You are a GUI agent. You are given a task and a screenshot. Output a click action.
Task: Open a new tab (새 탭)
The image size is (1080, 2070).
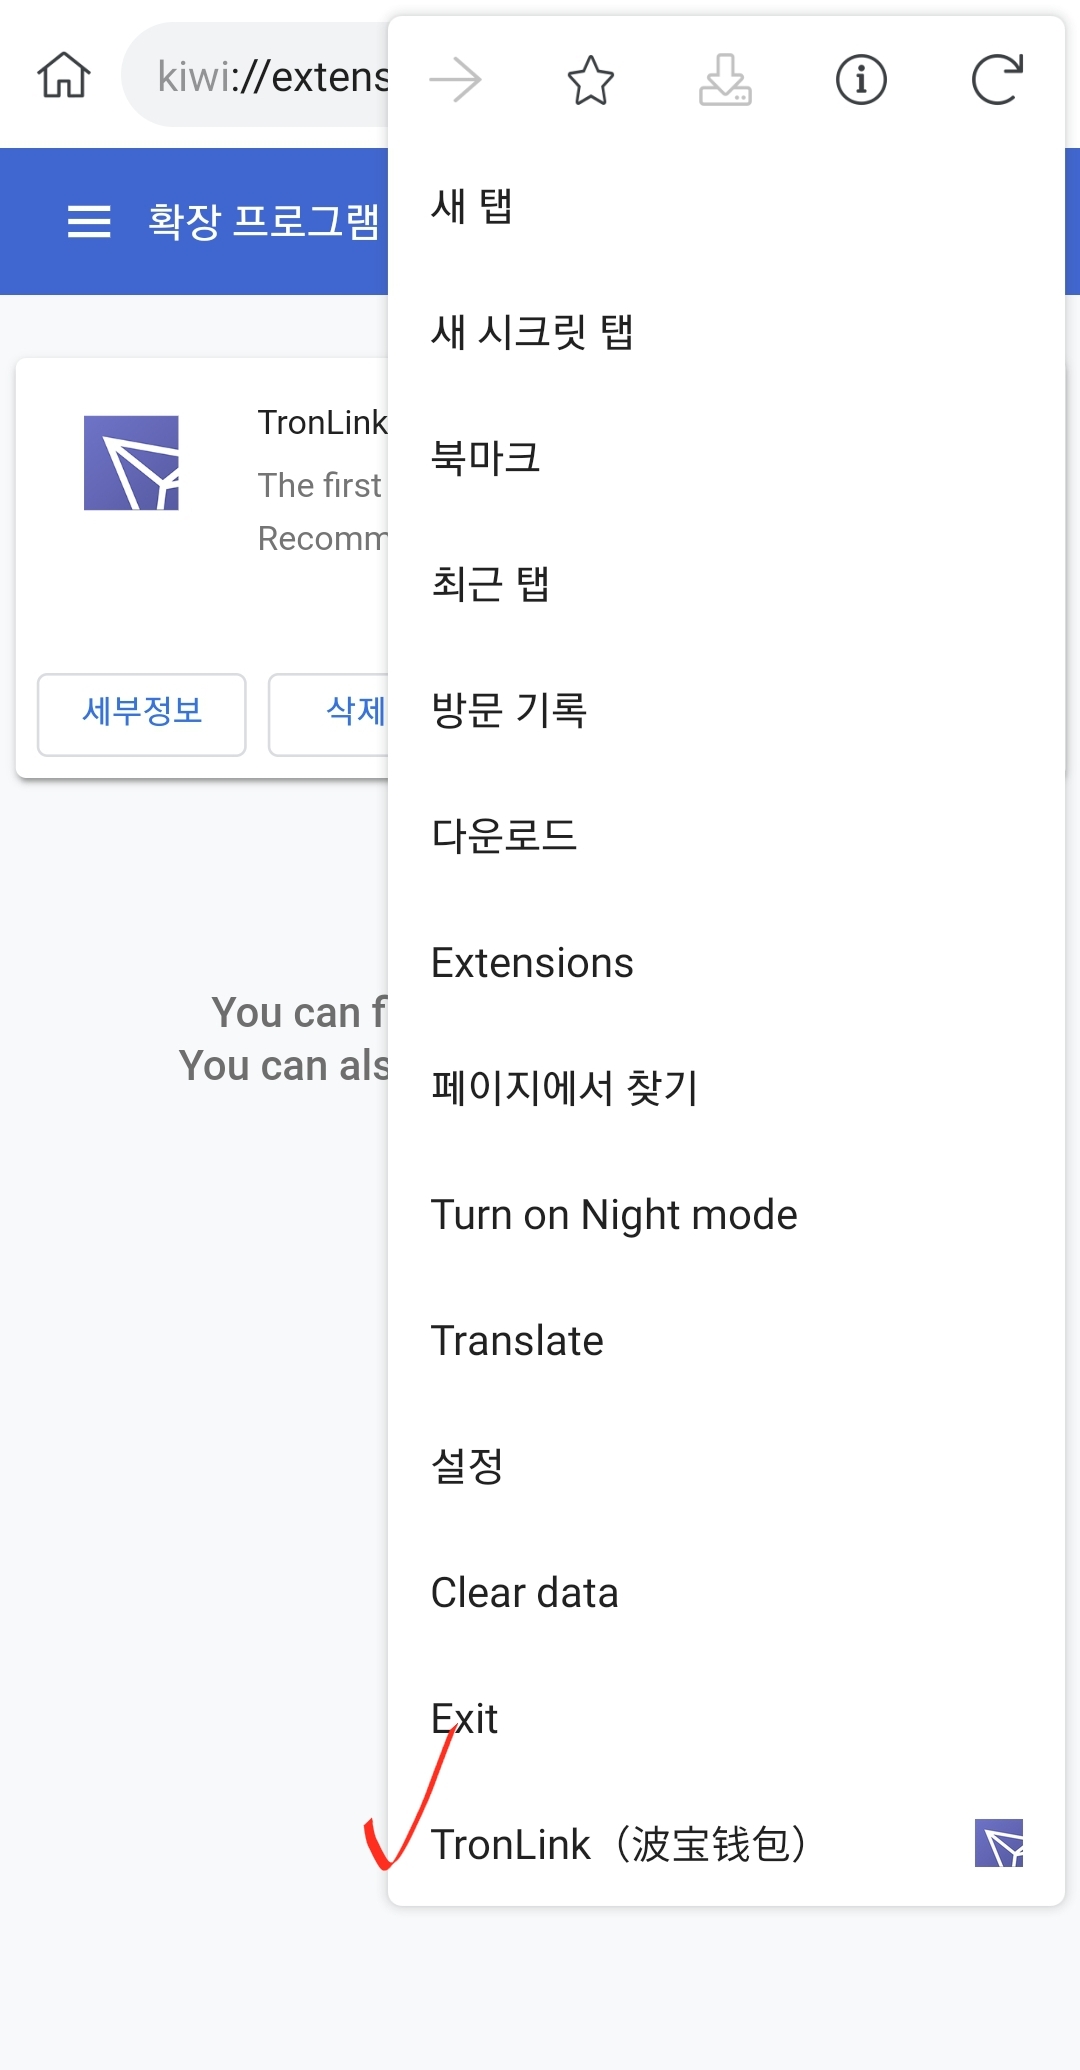click(x=472, y=206)
